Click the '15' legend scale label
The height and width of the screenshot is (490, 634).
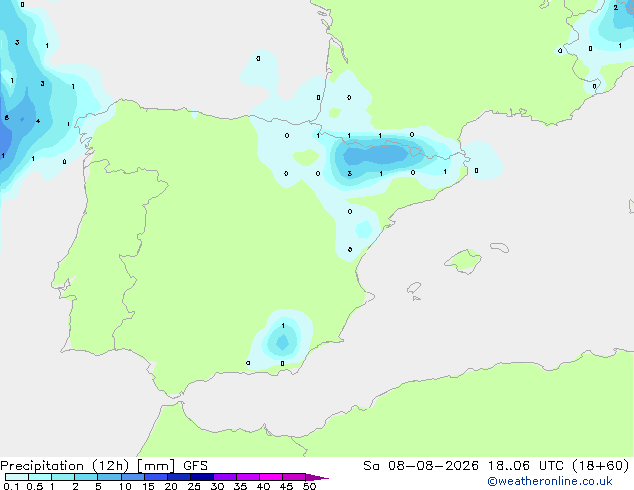[148, 486]
